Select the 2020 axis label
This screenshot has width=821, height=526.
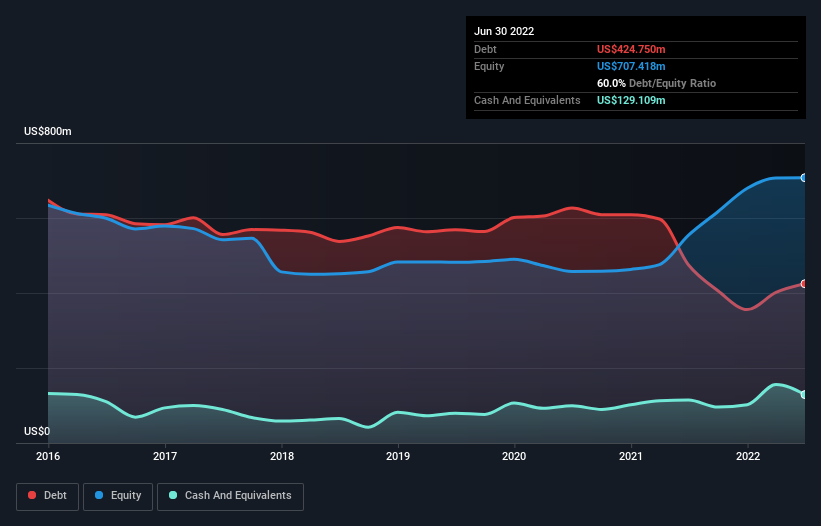tap(514, 456)
